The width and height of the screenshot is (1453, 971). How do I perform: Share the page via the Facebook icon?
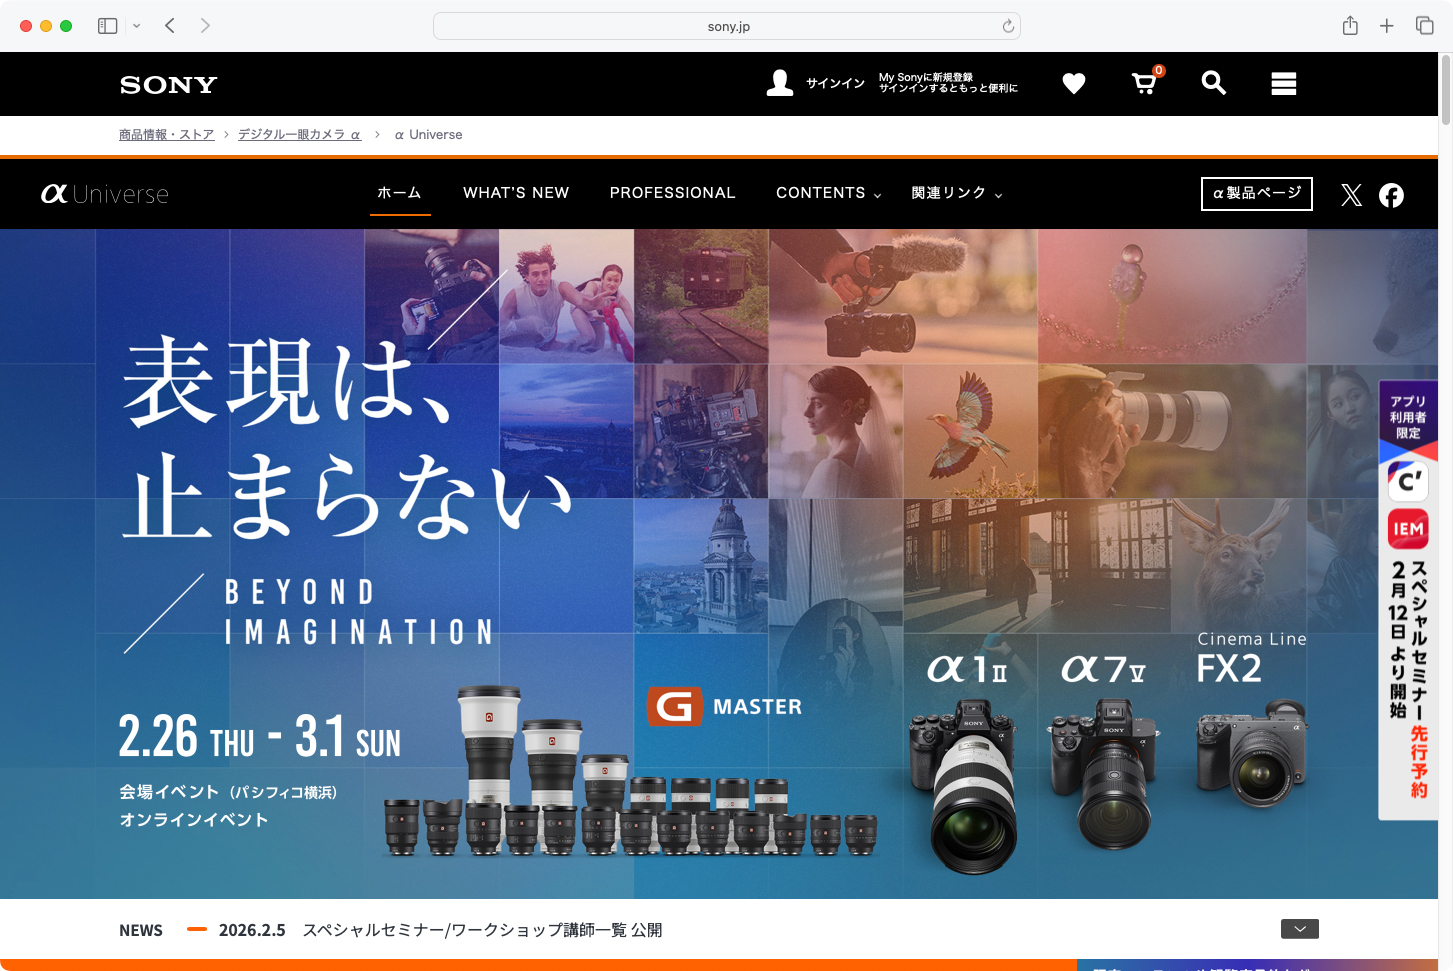coord(1391,196)
